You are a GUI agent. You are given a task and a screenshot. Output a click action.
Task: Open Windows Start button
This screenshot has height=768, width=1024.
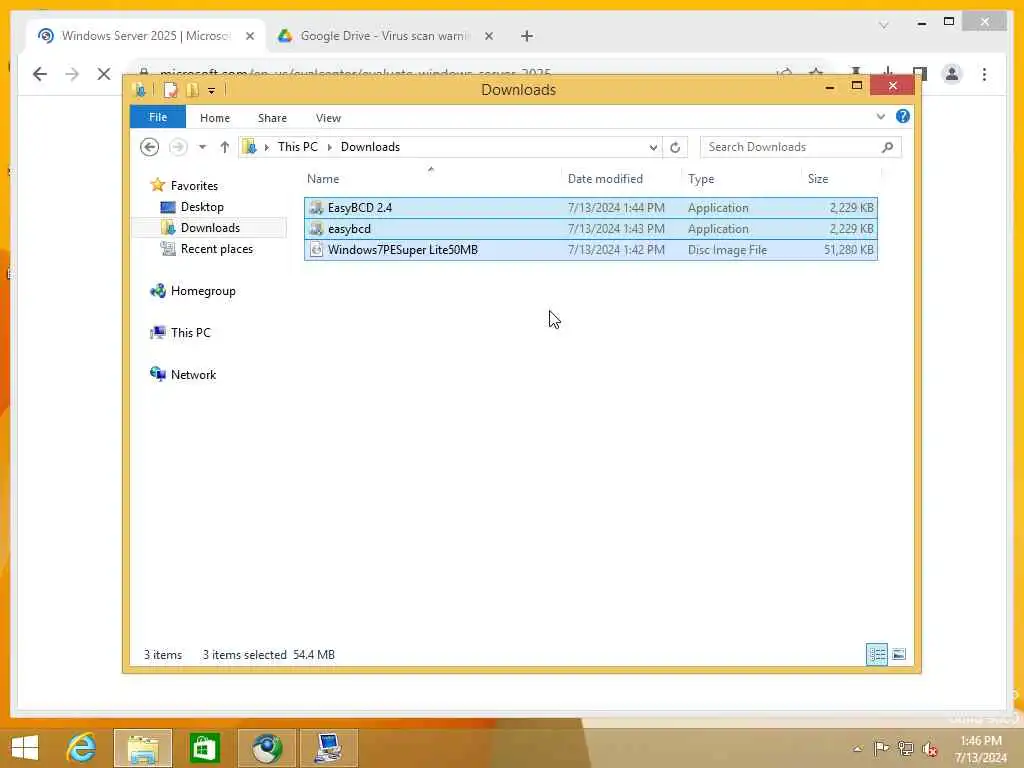pos(25,748)
